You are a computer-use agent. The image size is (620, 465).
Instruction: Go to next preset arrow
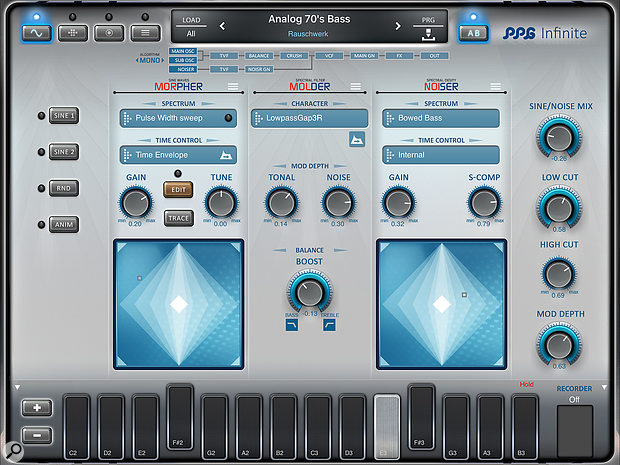tap(398, 26)
